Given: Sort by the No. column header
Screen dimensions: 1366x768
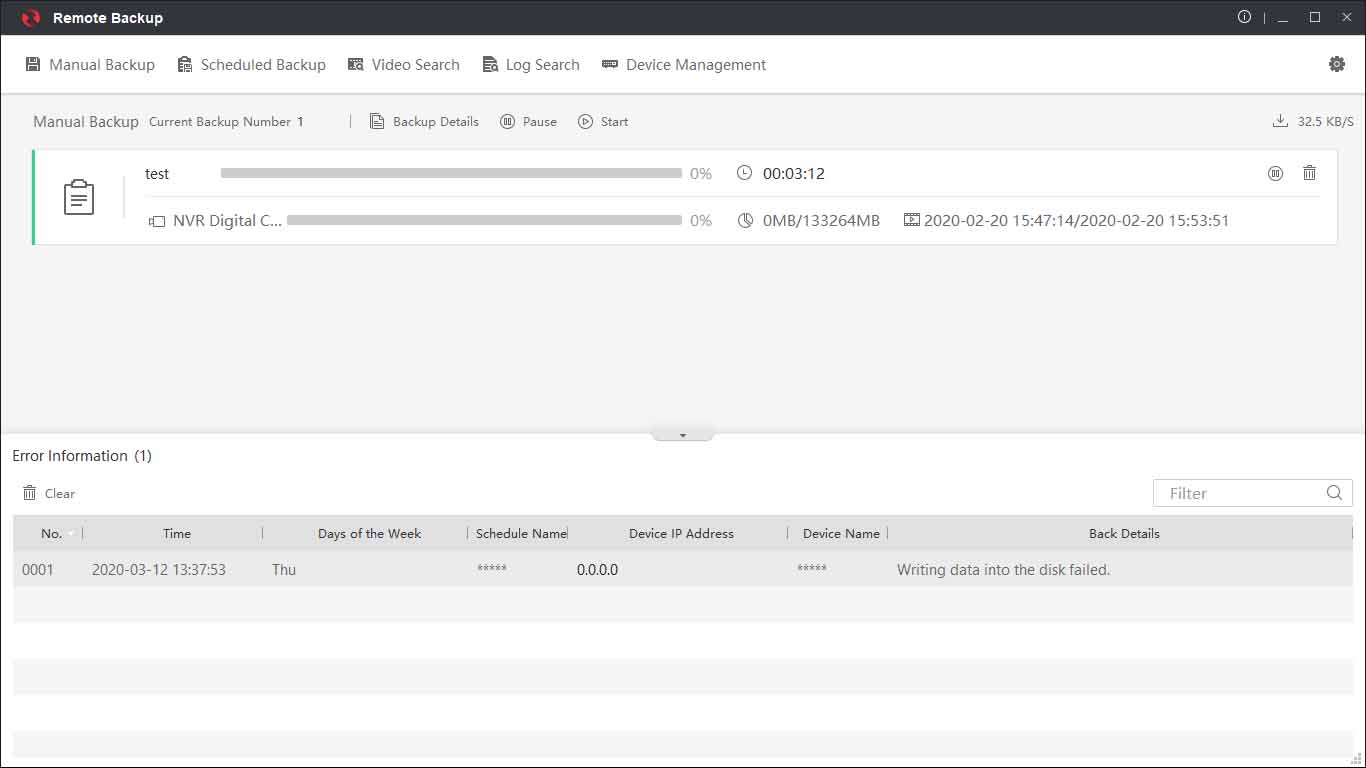Looking at the screenshot, I should 52,534.
